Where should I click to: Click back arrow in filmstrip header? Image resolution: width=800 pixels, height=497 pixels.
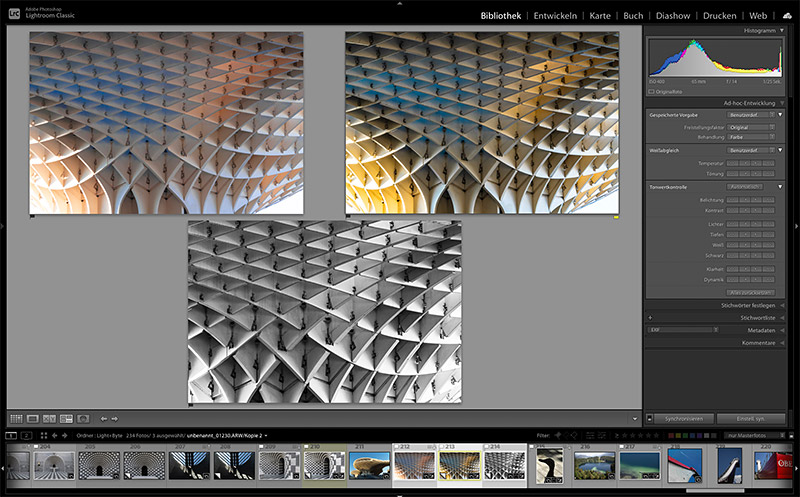tap(55, 436)
